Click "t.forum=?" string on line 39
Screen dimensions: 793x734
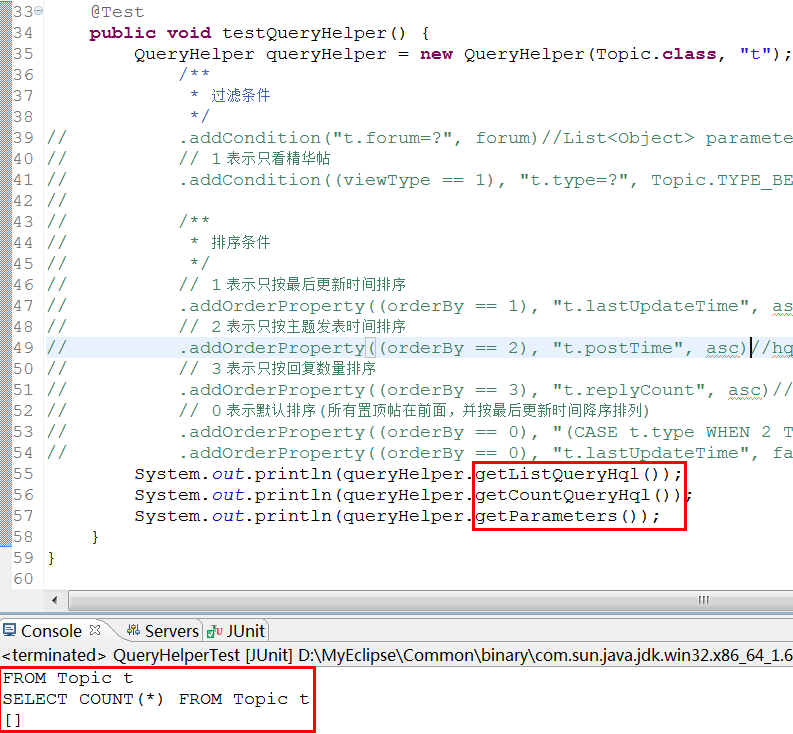point(392,138)
